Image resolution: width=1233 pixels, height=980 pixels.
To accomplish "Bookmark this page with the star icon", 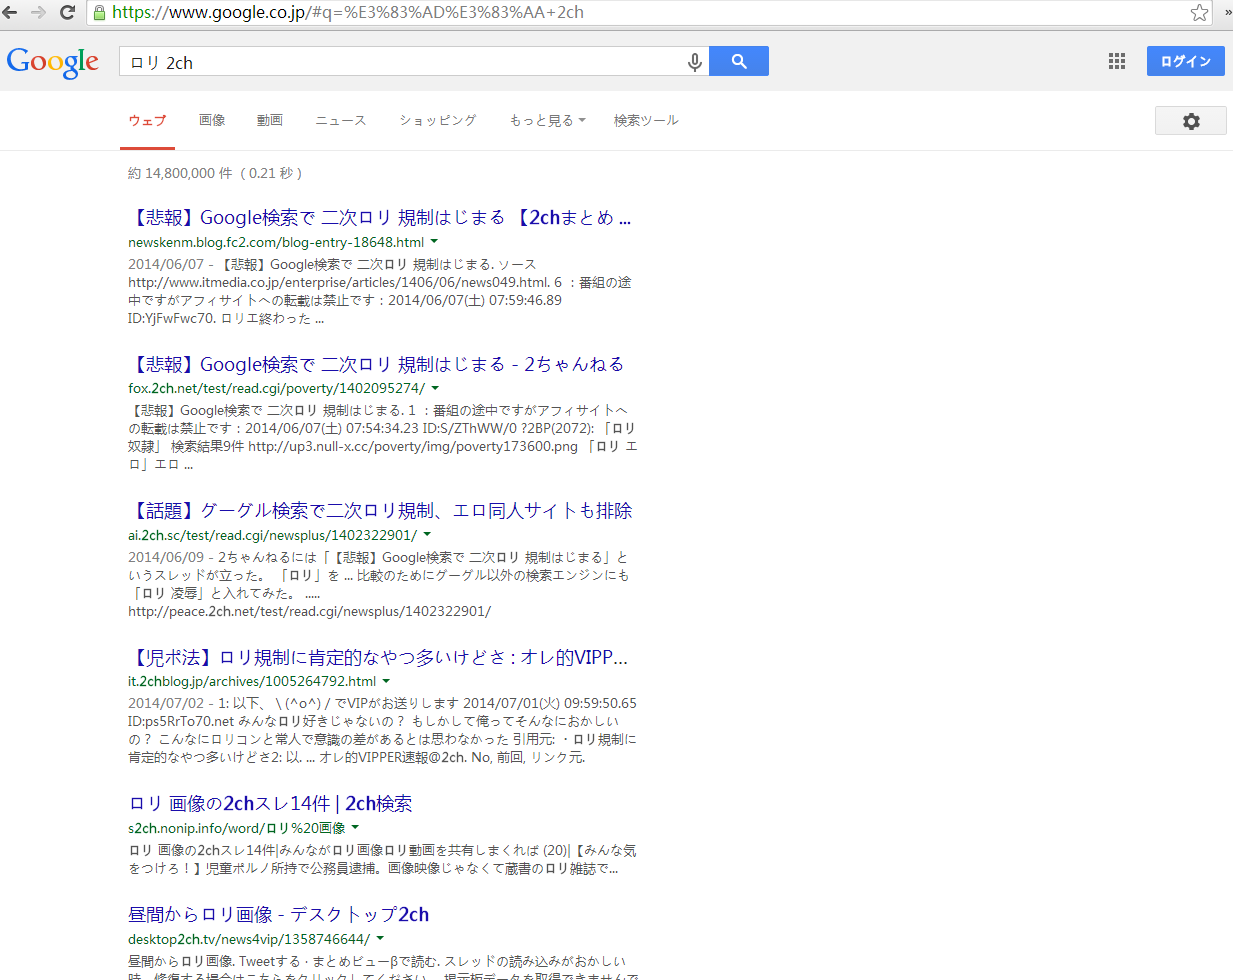I will tap(1199, 12).
